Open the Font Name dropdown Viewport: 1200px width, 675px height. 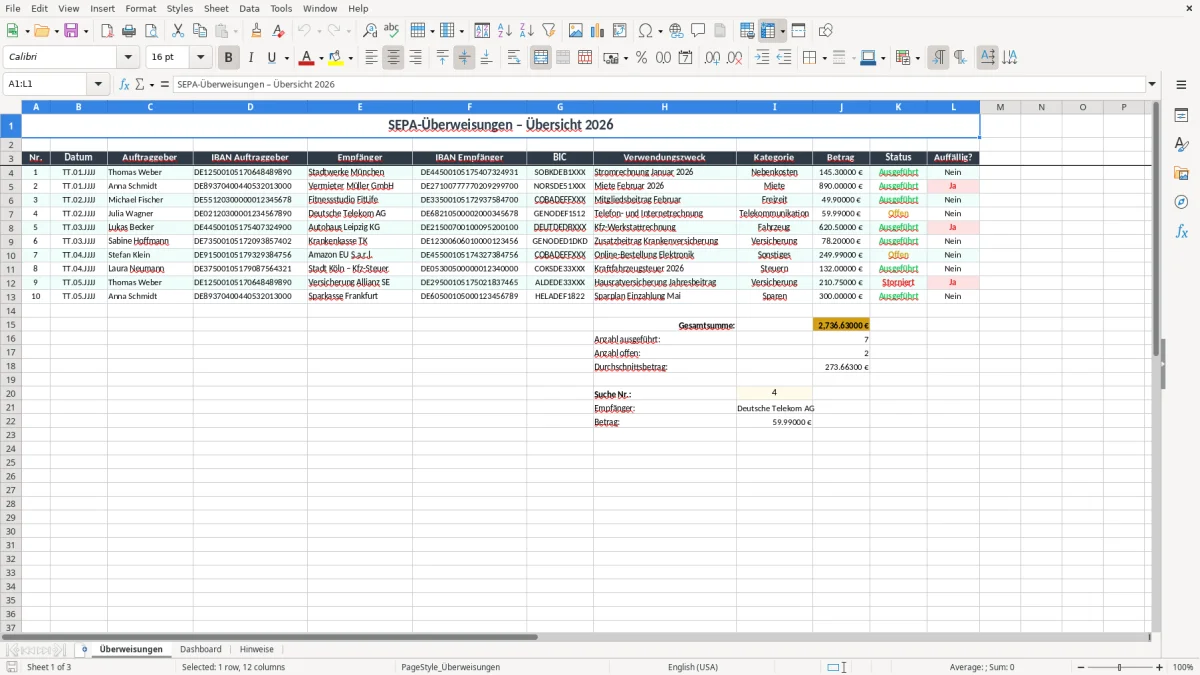pos(127,58)
